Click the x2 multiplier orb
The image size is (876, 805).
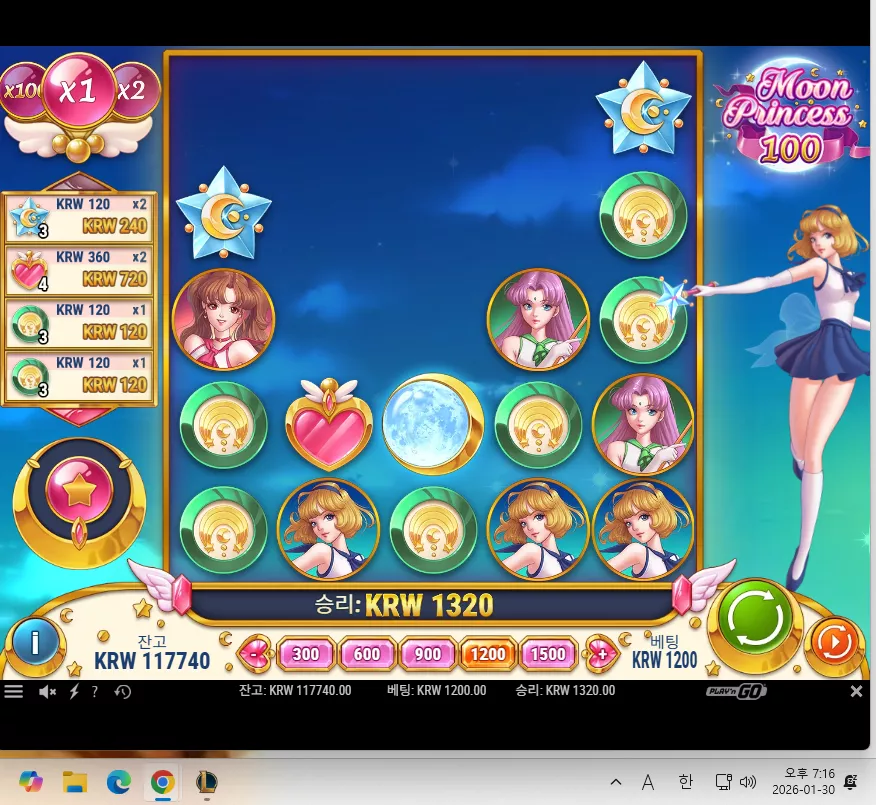coord(136,90)
